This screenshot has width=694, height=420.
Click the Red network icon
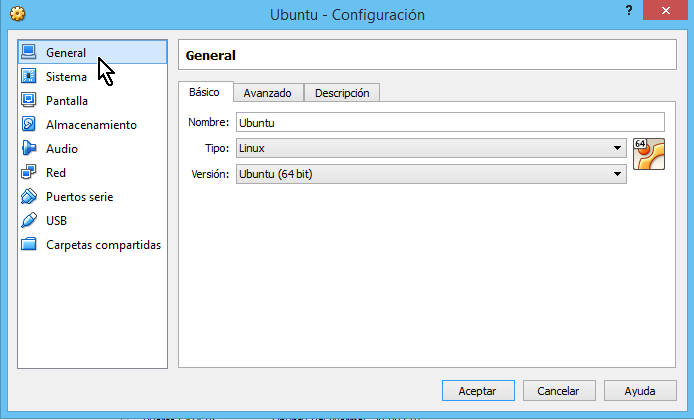[x=29, y=172]
